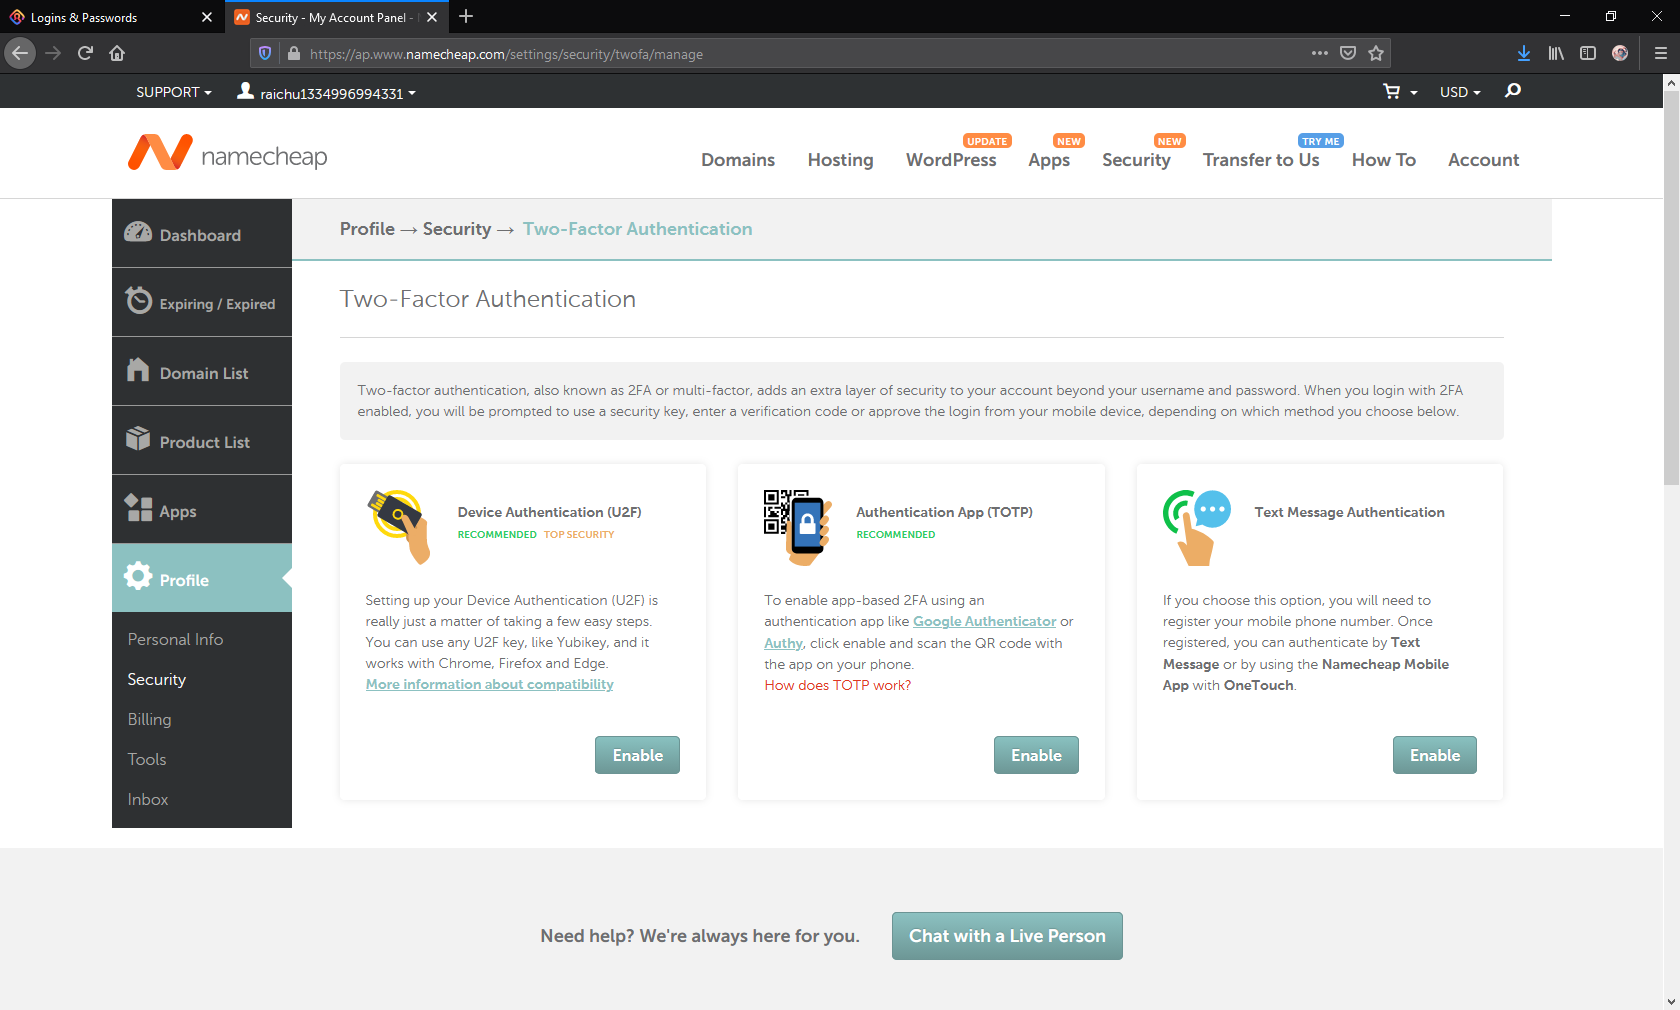Open the Authy link
The height and width of the screenshot is (1010, 1680).
[783, 643]
